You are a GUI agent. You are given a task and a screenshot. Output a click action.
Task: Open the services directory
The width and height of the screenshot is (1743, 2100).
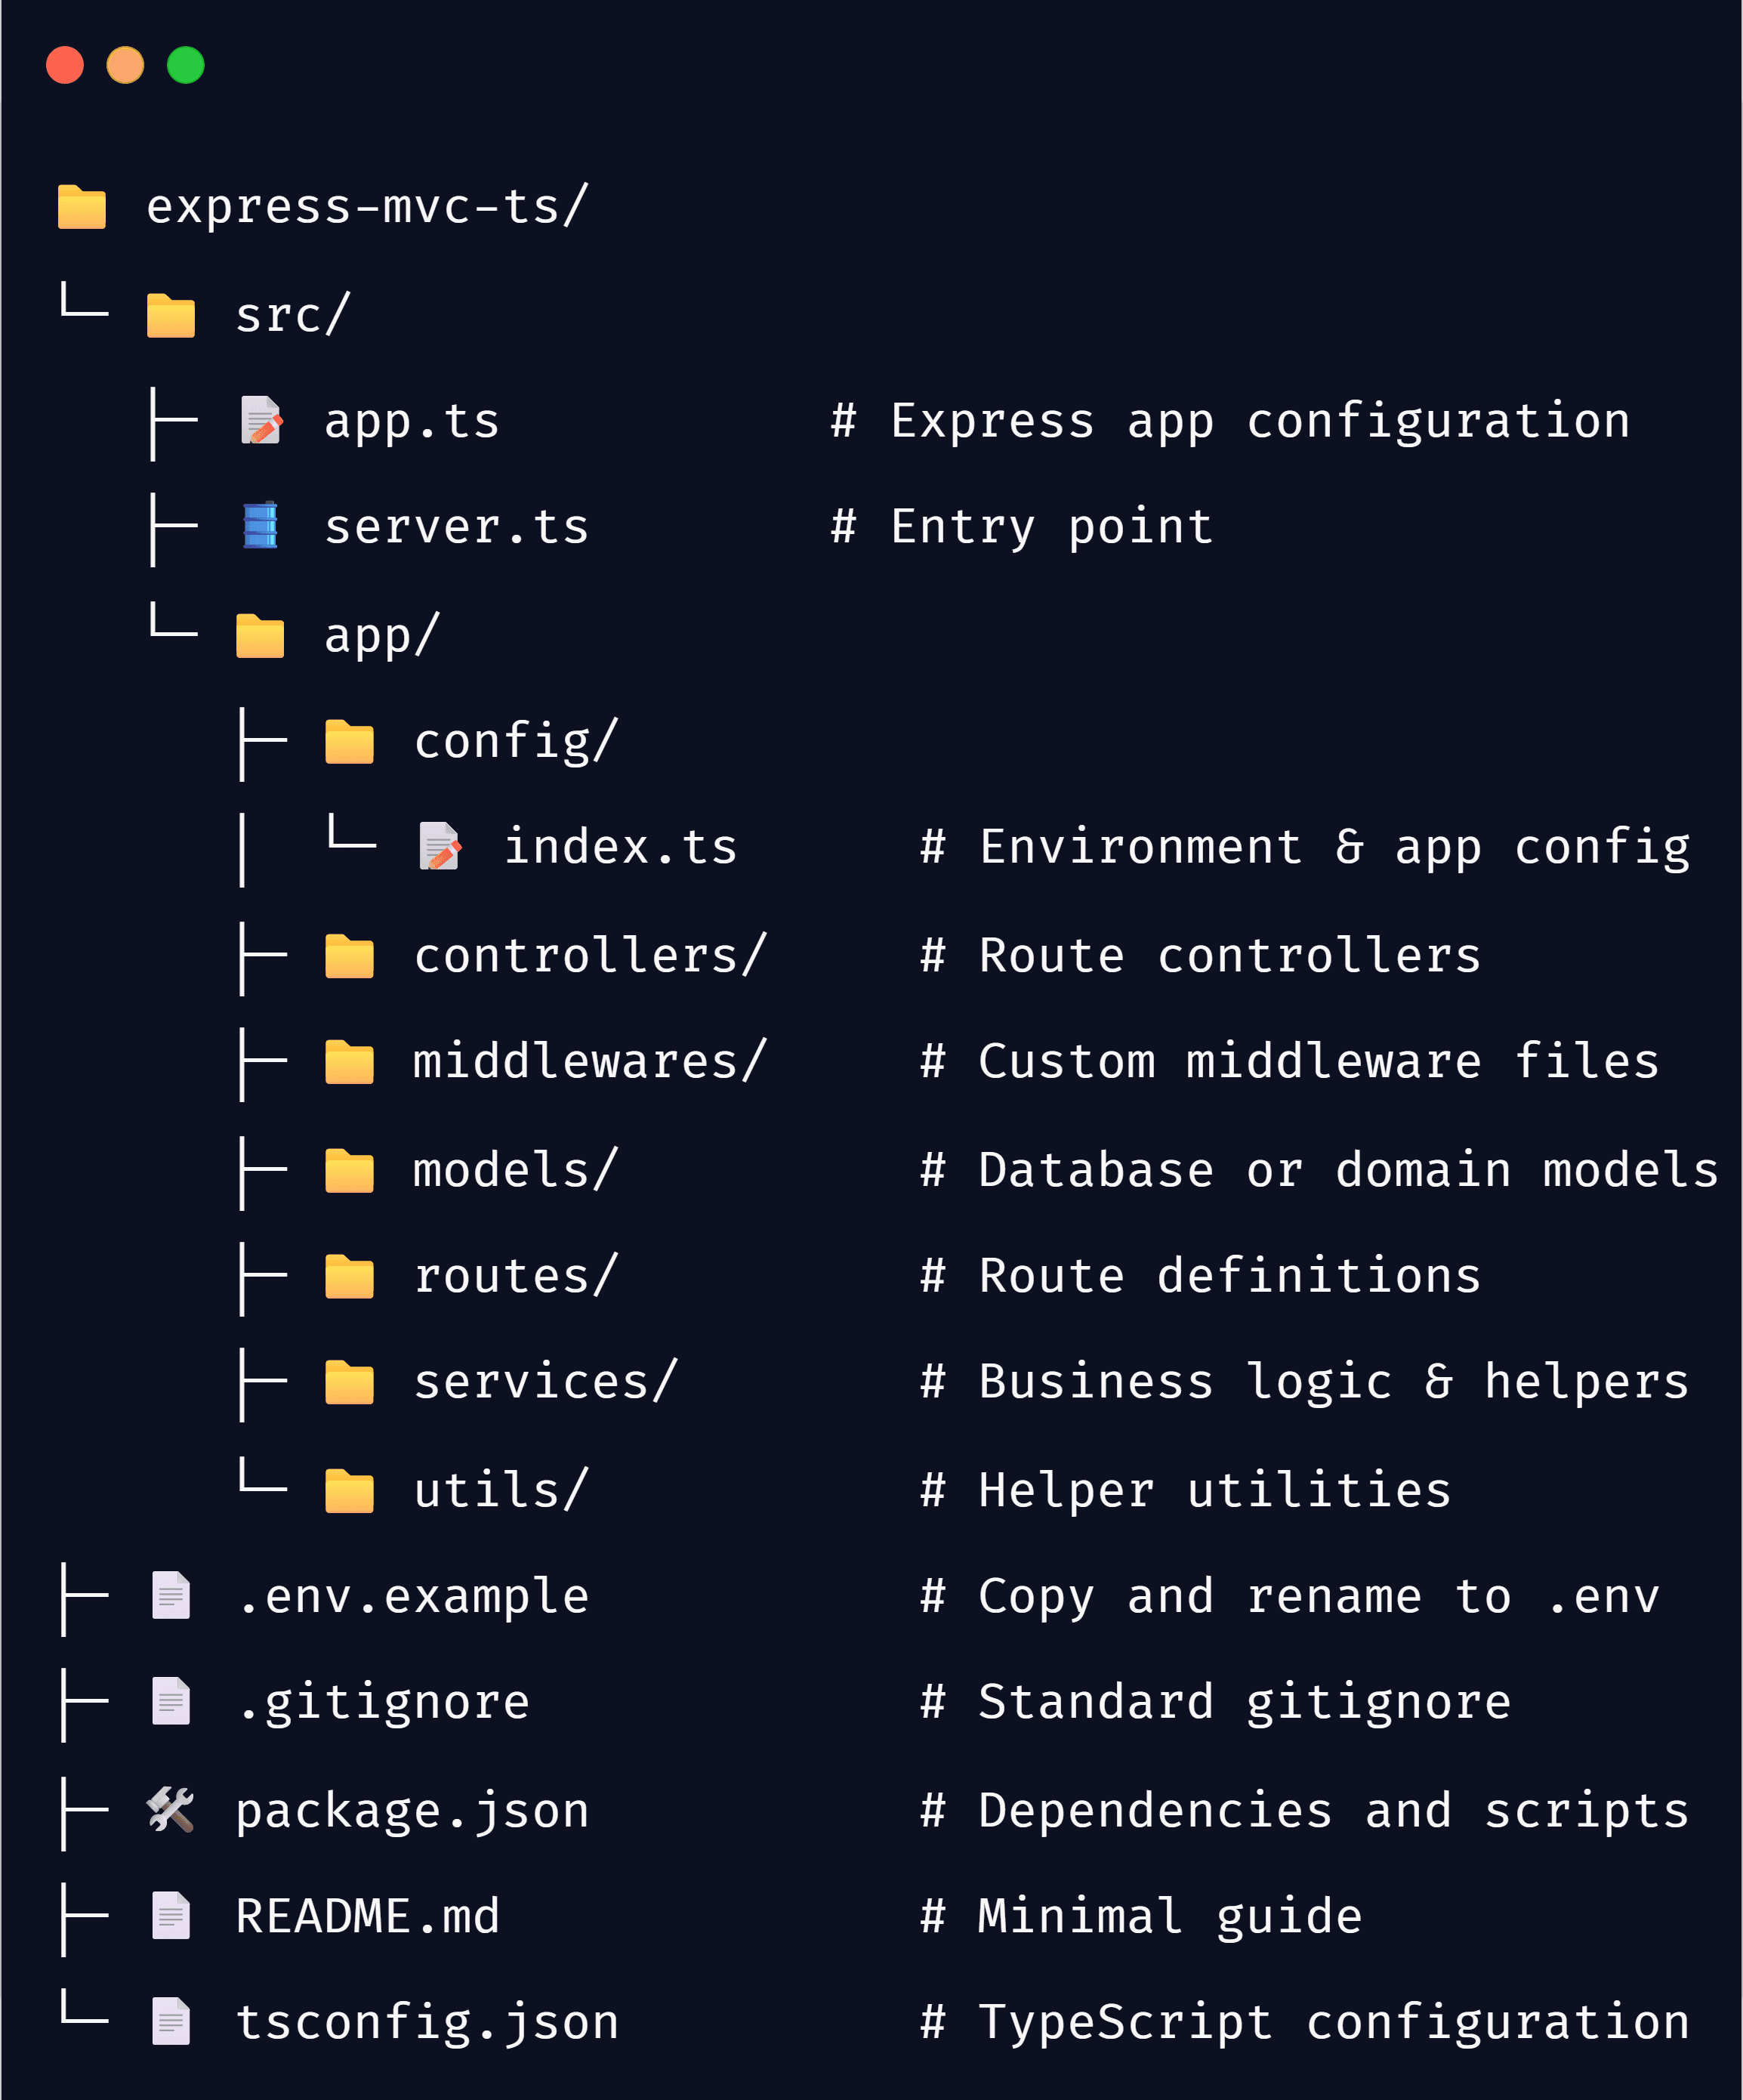pos(348,1382)
